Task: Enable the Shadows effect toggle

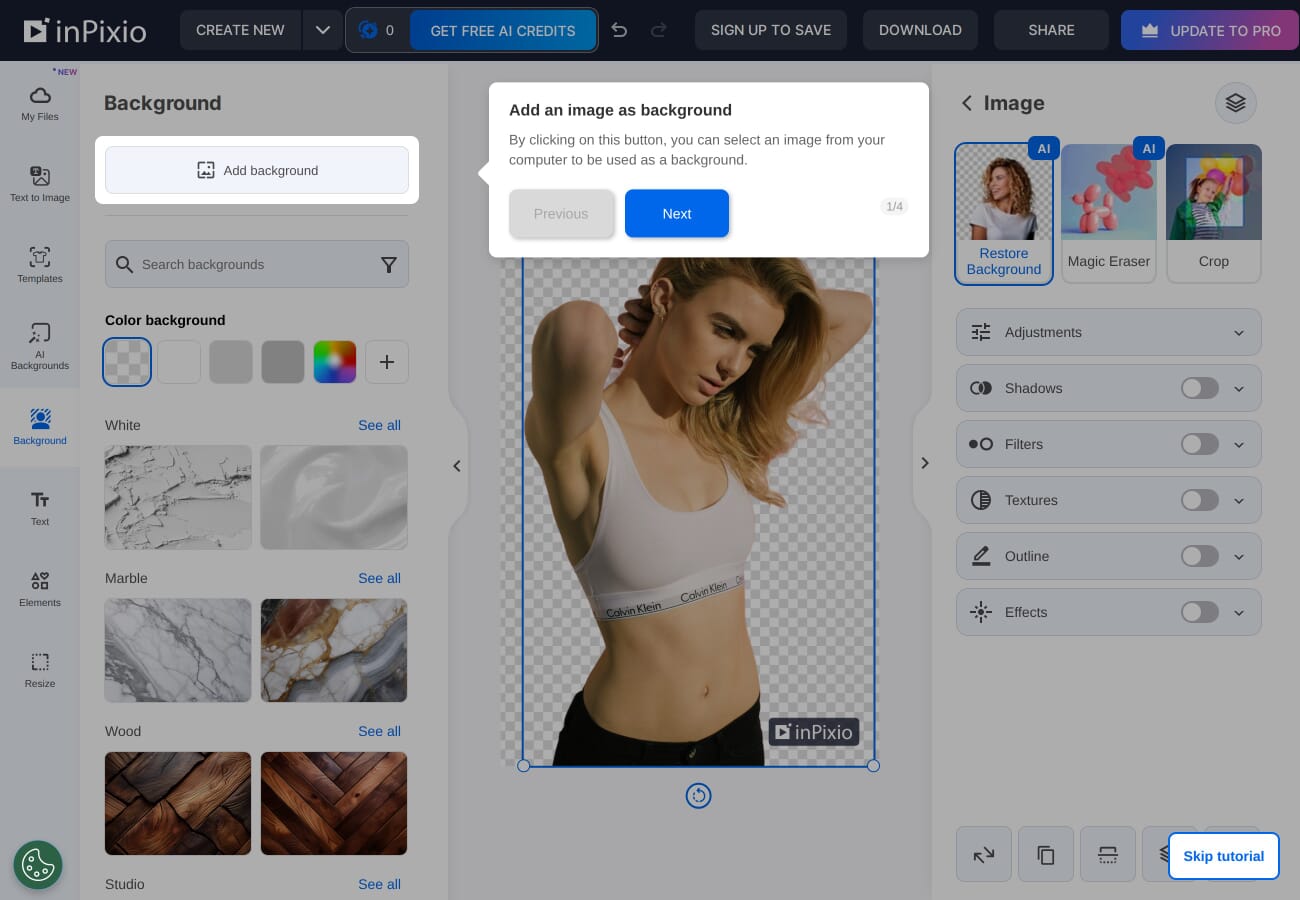Action: tap(1200, 388)
